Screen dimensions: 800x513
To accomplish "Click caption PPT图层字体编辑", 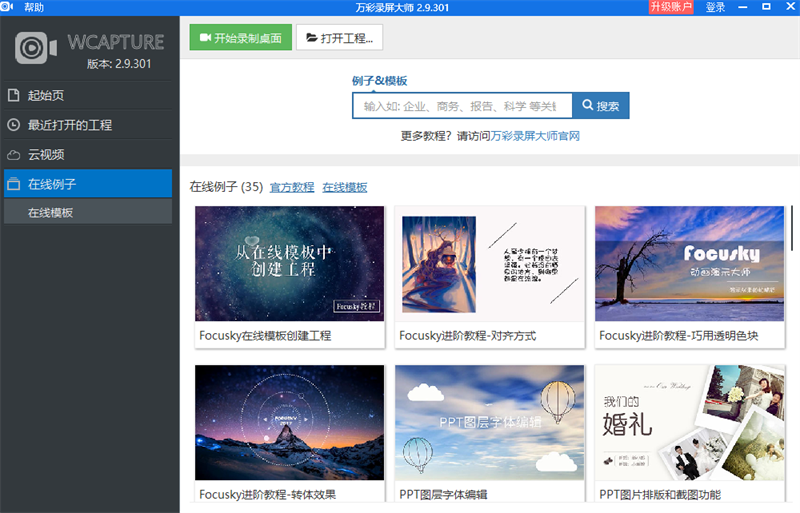I will click(x=443, y=494).
